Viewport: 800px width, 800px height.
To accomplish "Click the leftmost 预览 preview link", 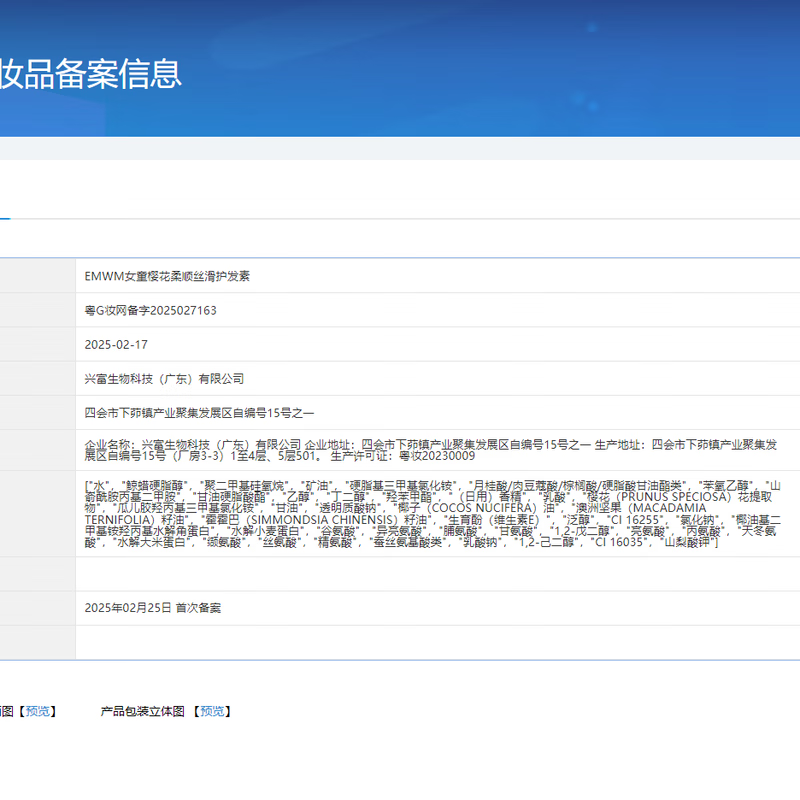I will (x=40, y=711).
